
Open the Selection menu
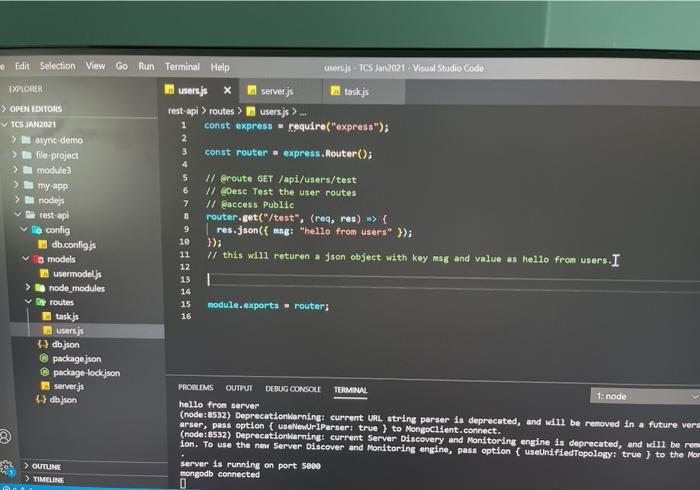point(58,66)
